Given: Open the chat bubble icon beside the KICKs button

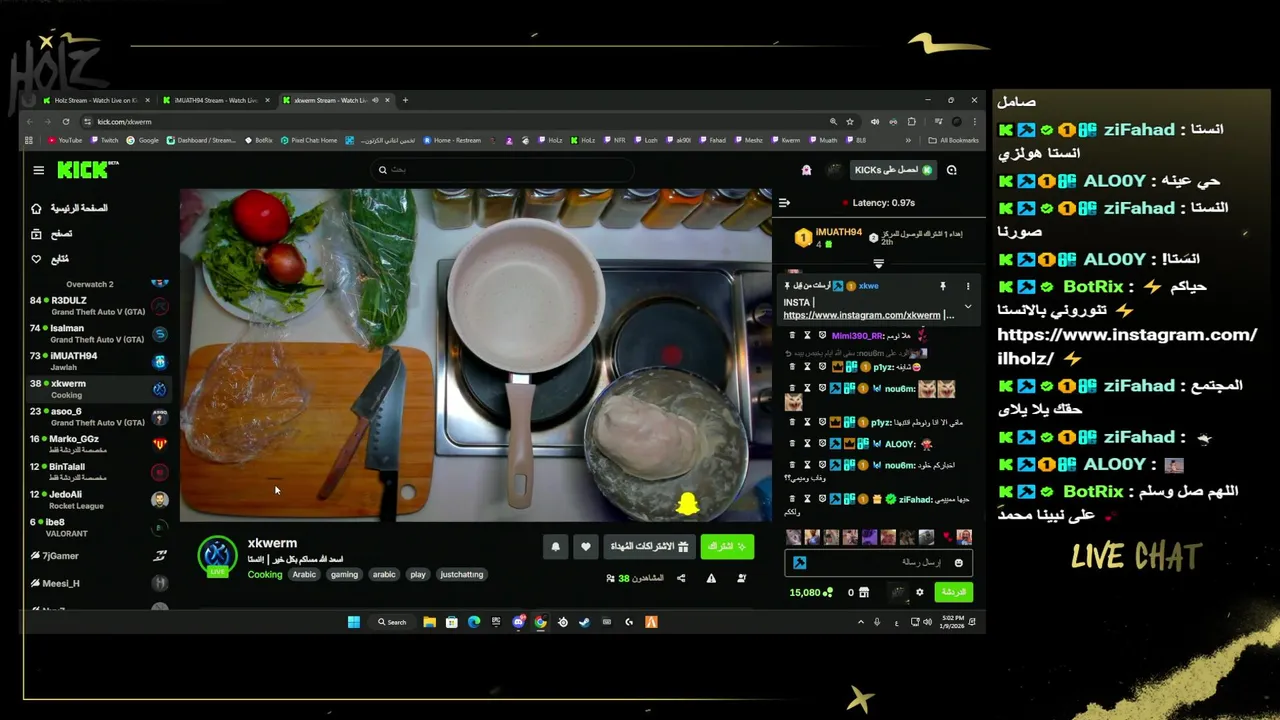Looking at the screenshot, I should 952,170.
